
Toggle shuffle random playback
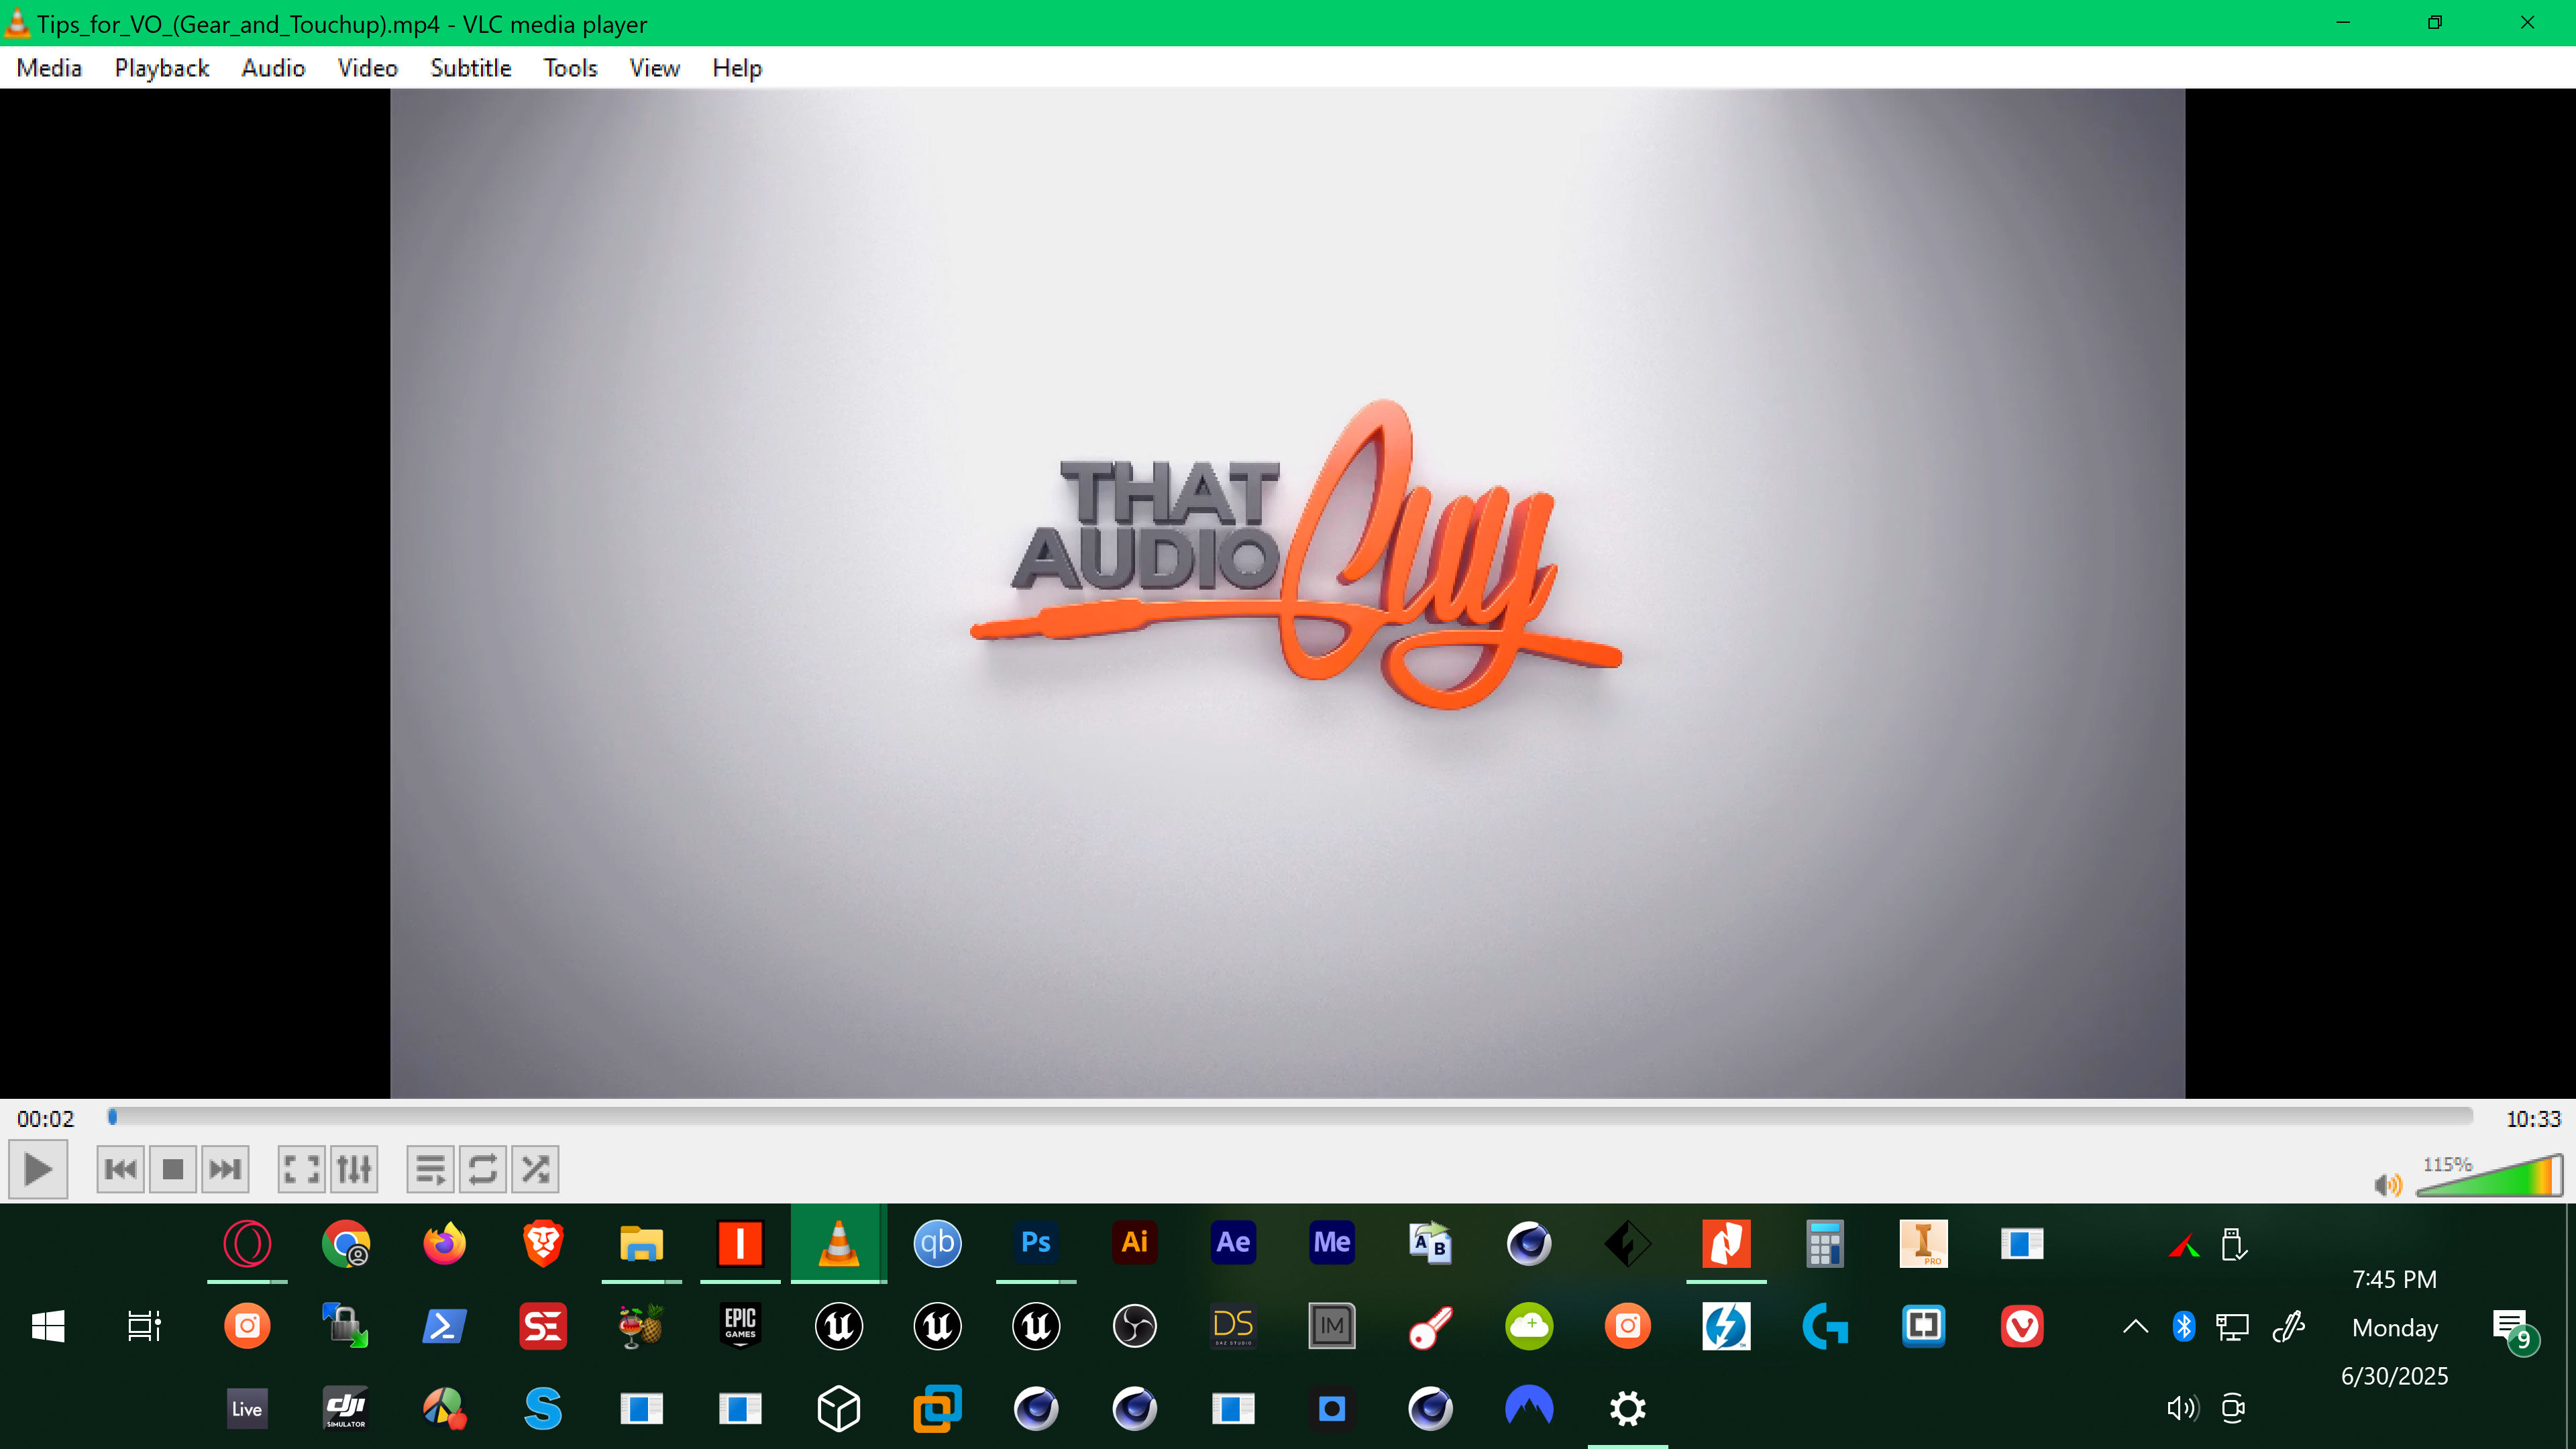coord(535,1169)
